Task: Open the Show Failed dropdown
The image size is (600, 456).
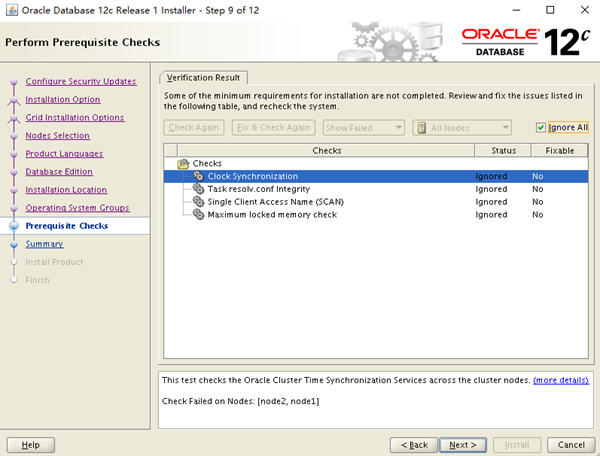Action: [x=364, y=128]
